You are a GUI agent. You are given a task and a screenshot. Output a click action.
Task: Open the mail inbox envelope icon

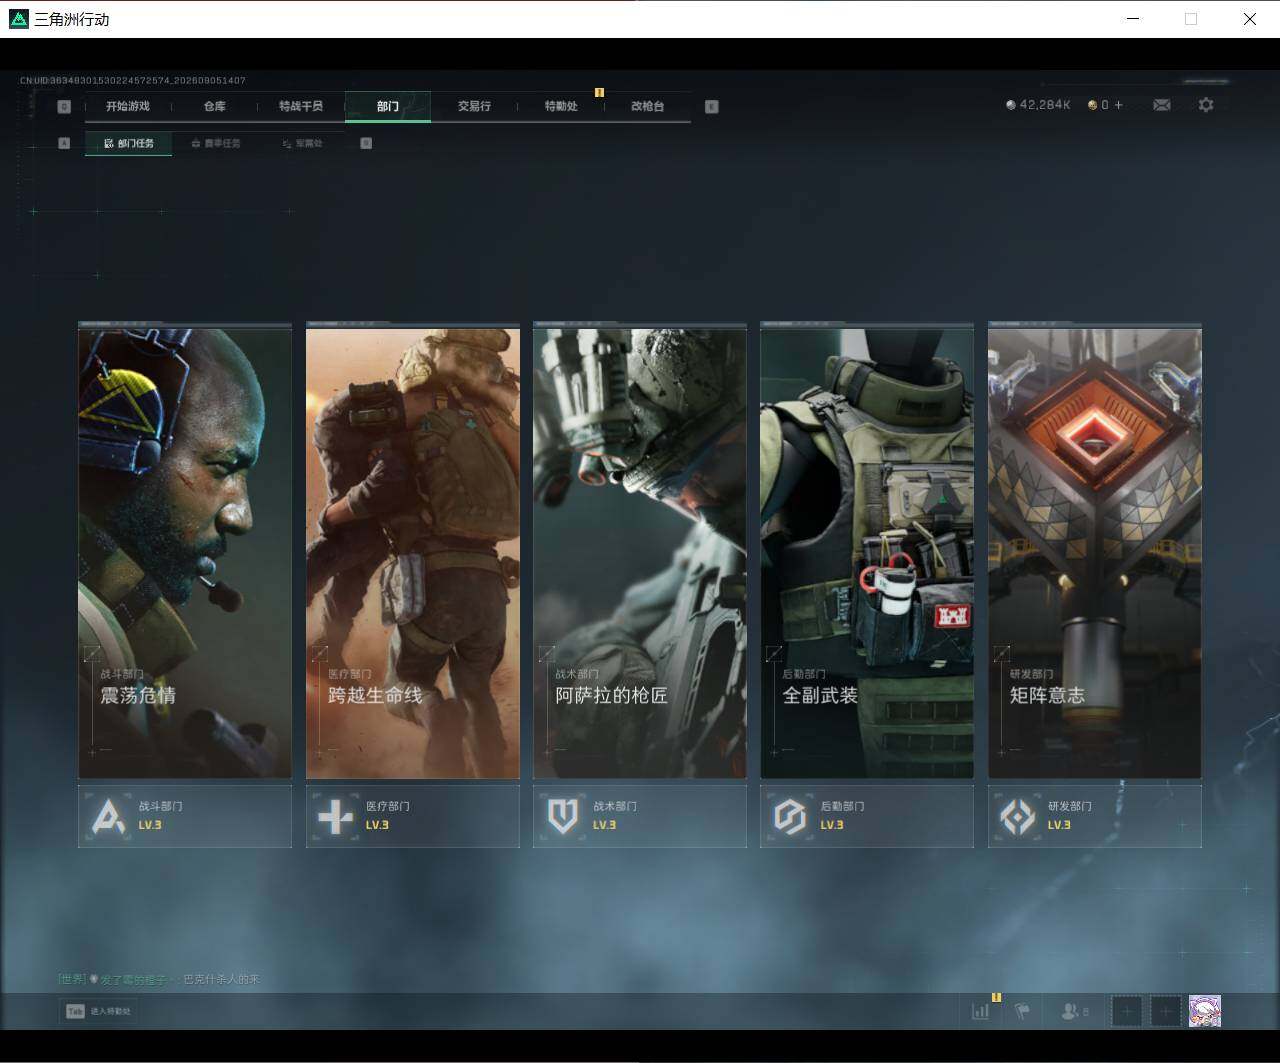[1161, 105]
